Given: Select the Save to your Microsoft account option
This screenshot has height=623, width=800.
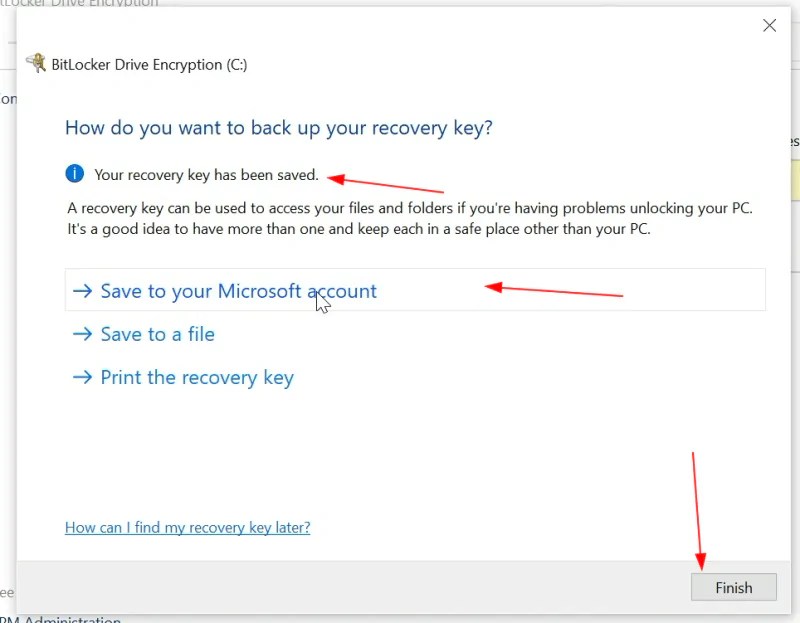Looking at the screenshot, I should pyautogui.click(x=238, y=291).
